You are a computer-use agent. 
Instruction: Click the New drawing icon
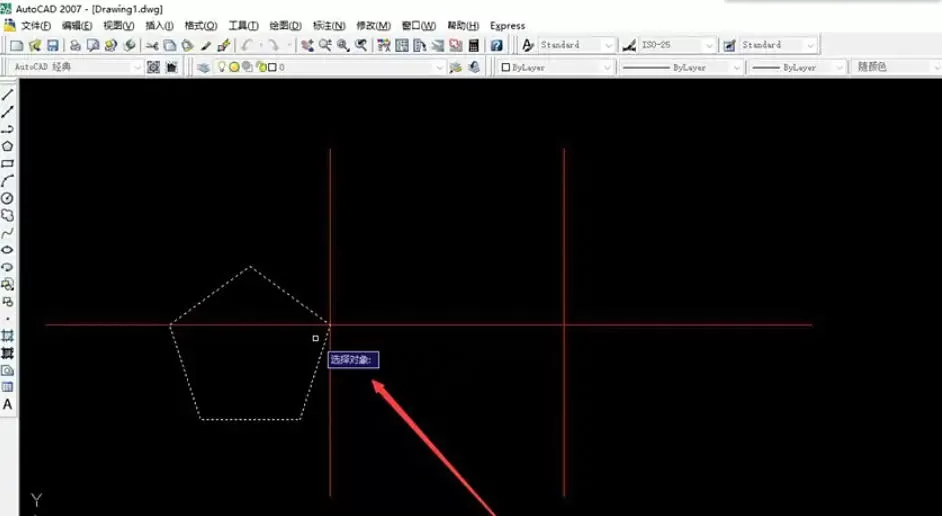[x=17, y=45]
